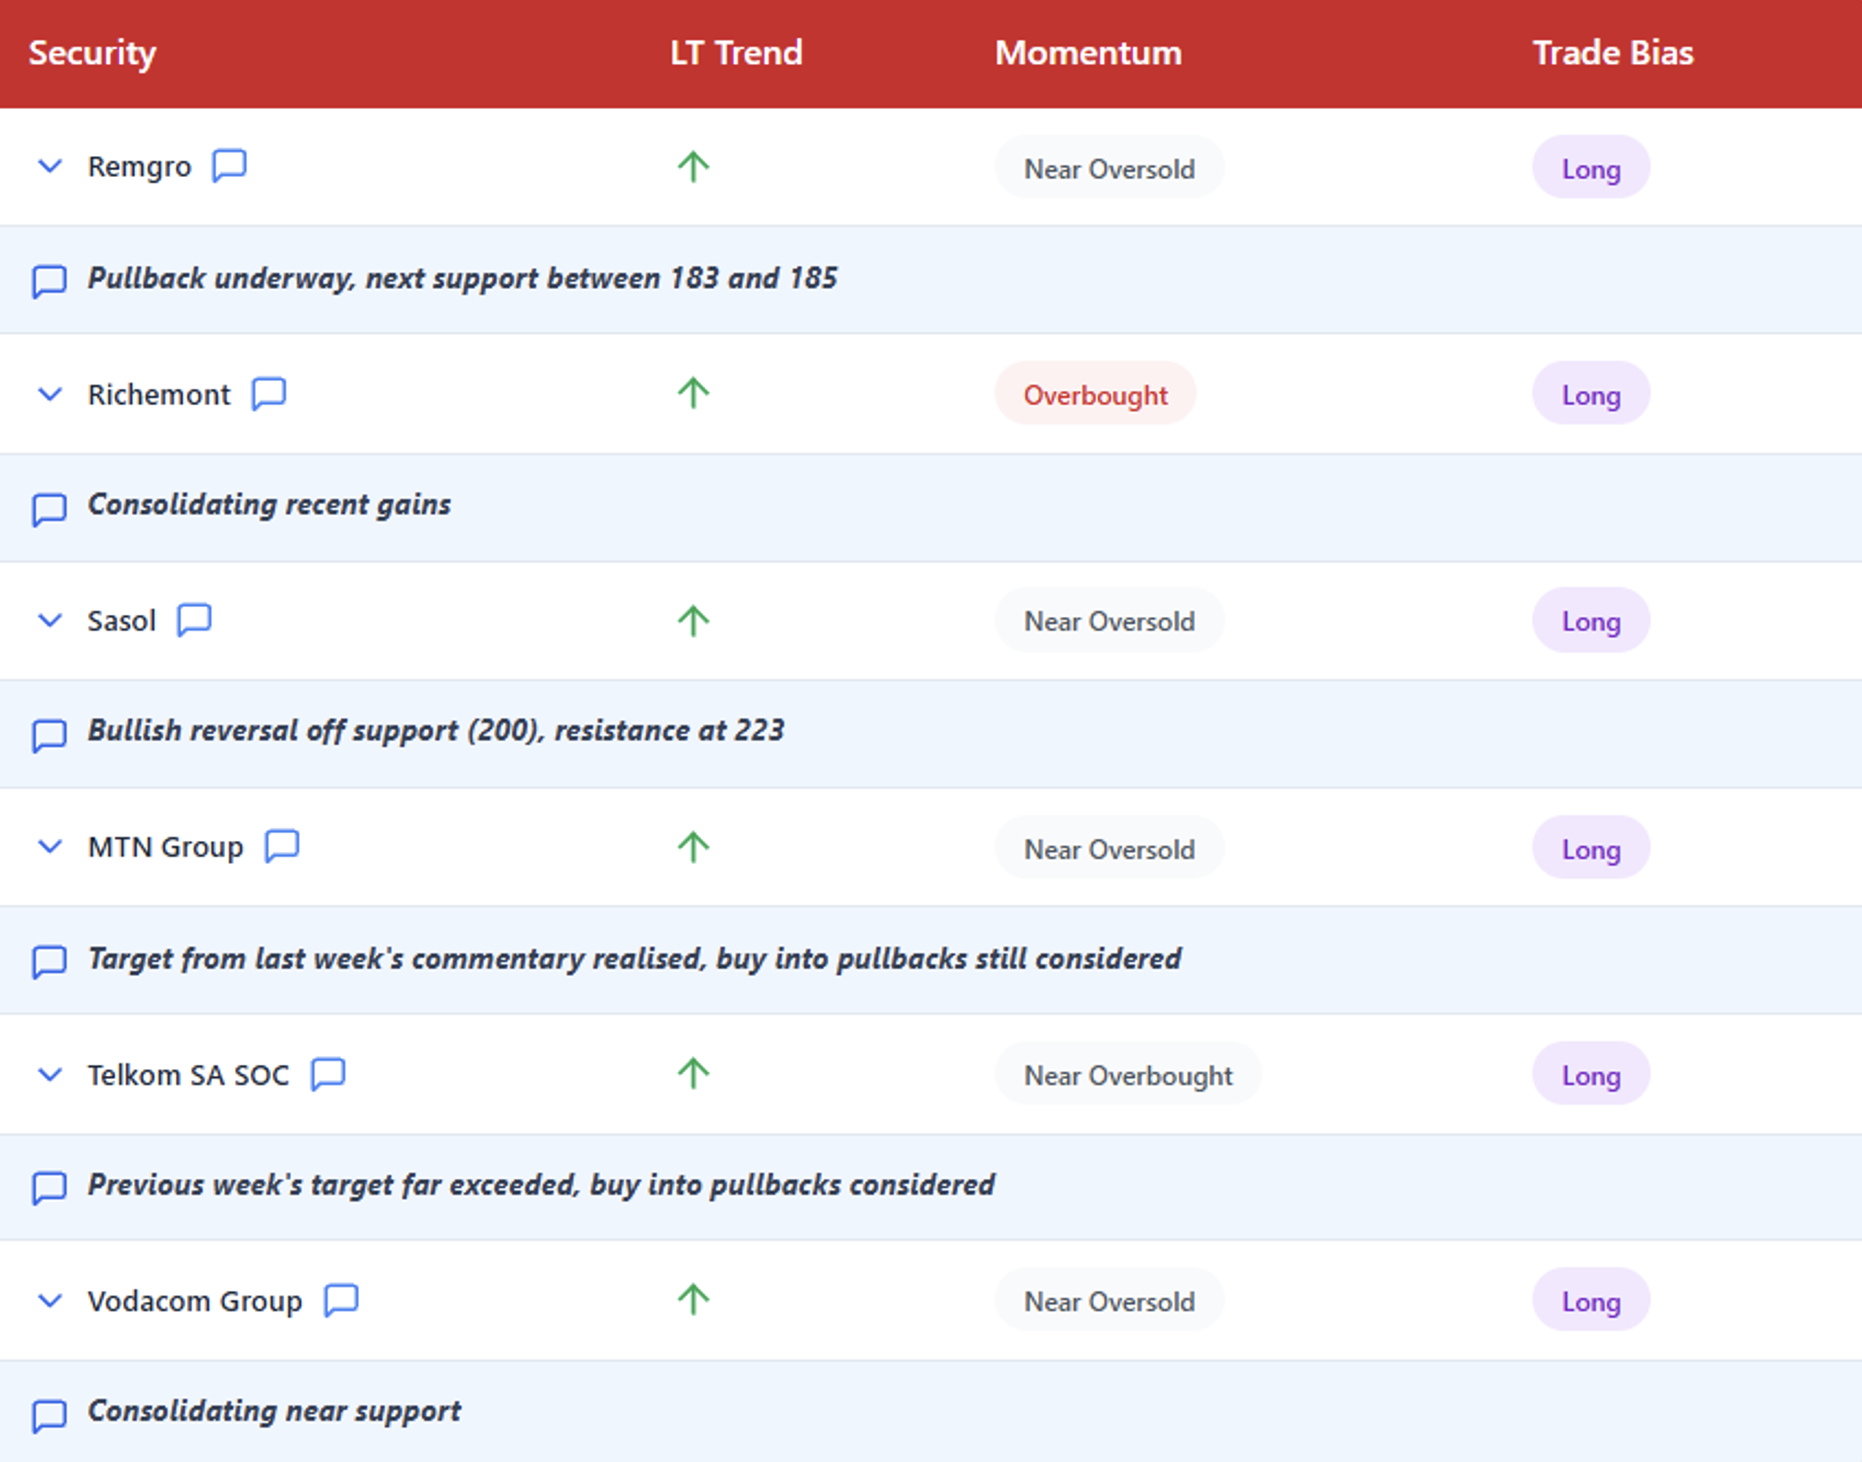
Task: Click the comment icon before 'Target from last week's' note
Action: pyautogui.click(x=49, y=961)
